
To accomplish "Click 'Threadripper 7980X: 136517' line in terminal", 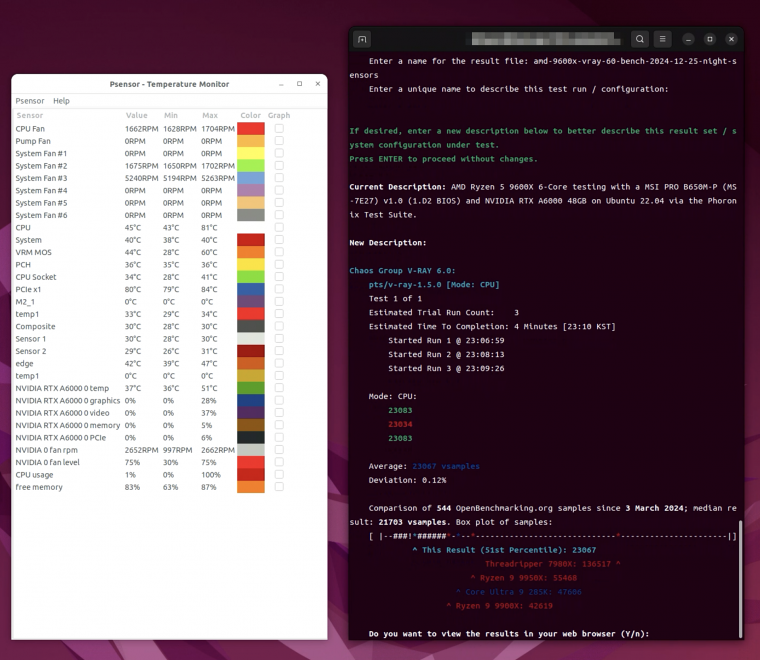I will point(552,564).
